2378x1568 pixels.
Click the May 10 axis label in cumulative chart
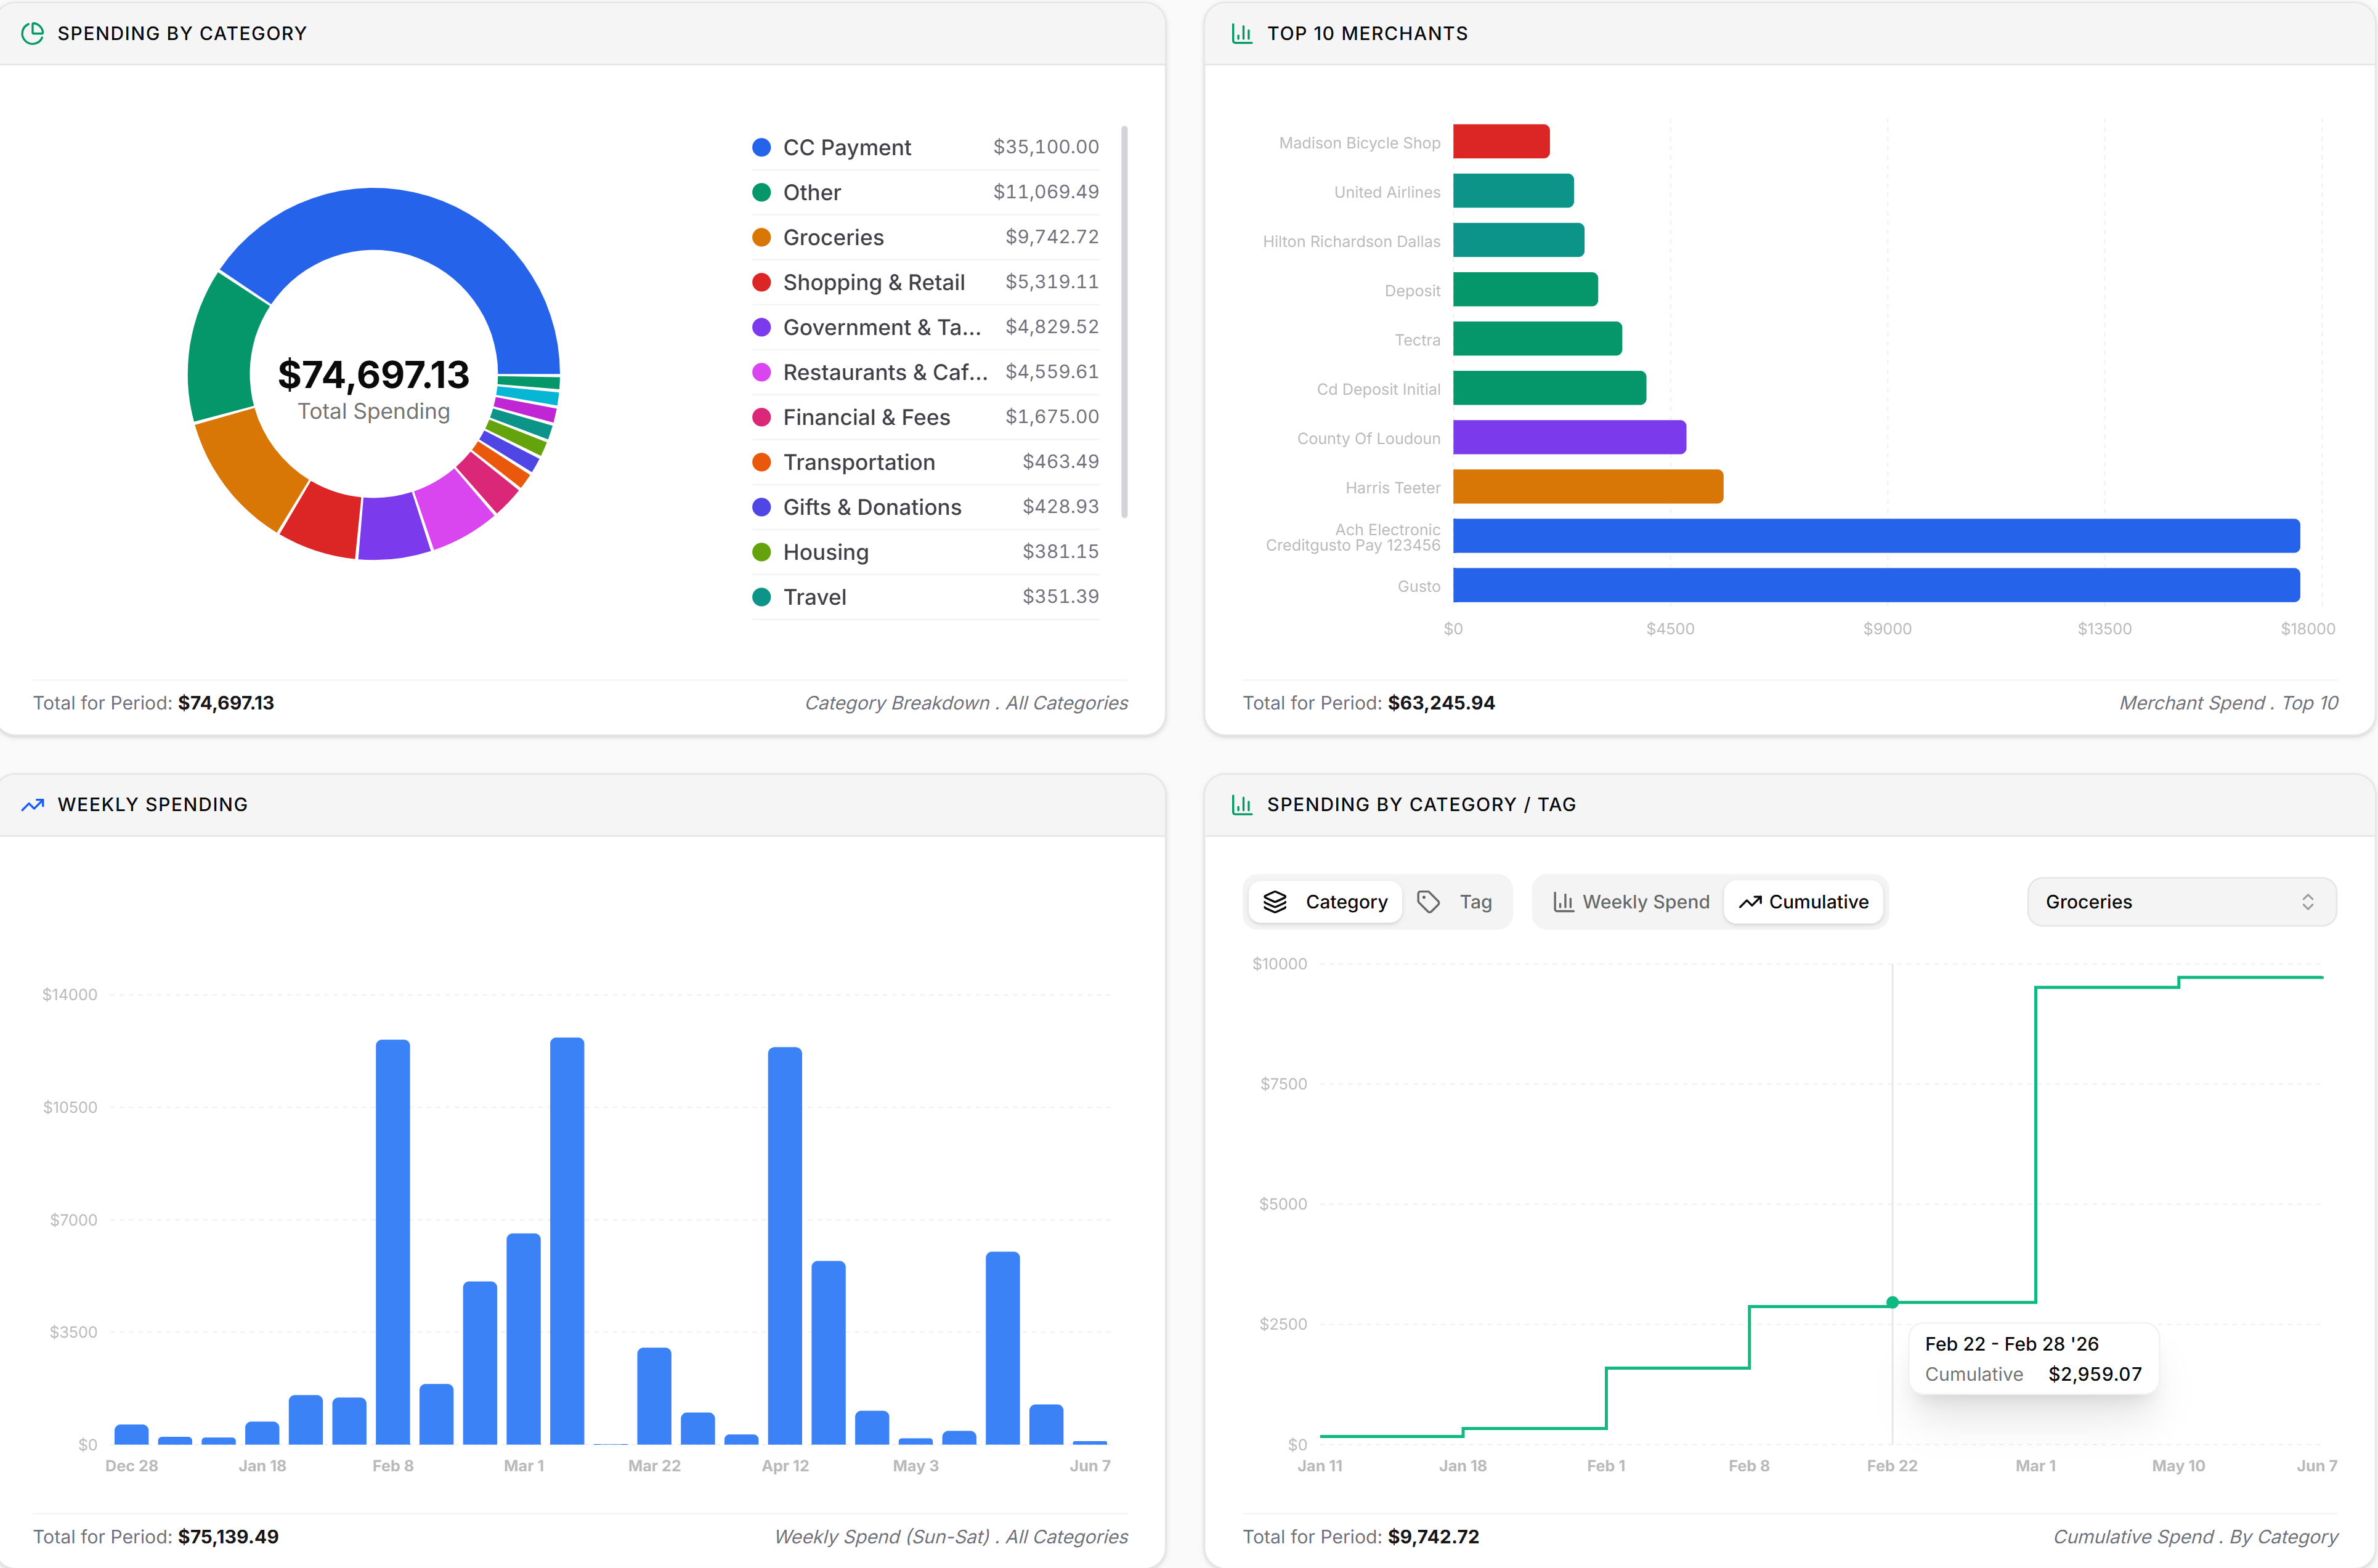pyautogui.click(x=2178, y=1466)
